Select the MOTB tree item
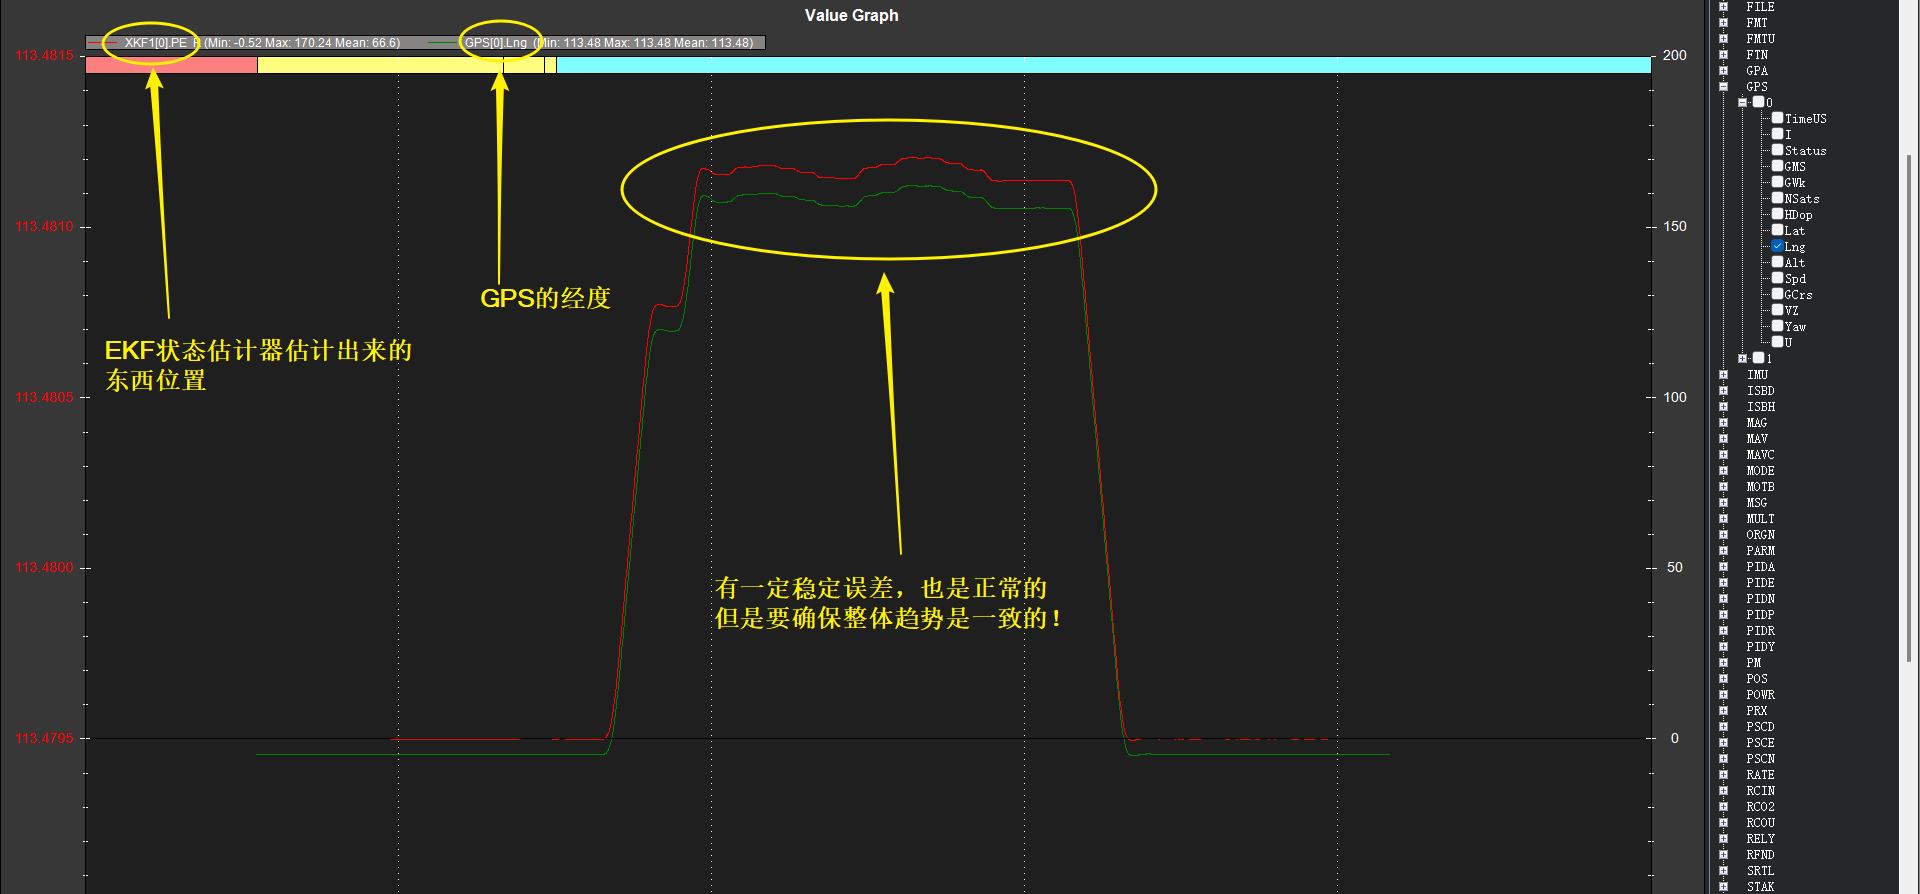The width and height of the screenshot is (1920, 894). click(x=1760, y=487)
